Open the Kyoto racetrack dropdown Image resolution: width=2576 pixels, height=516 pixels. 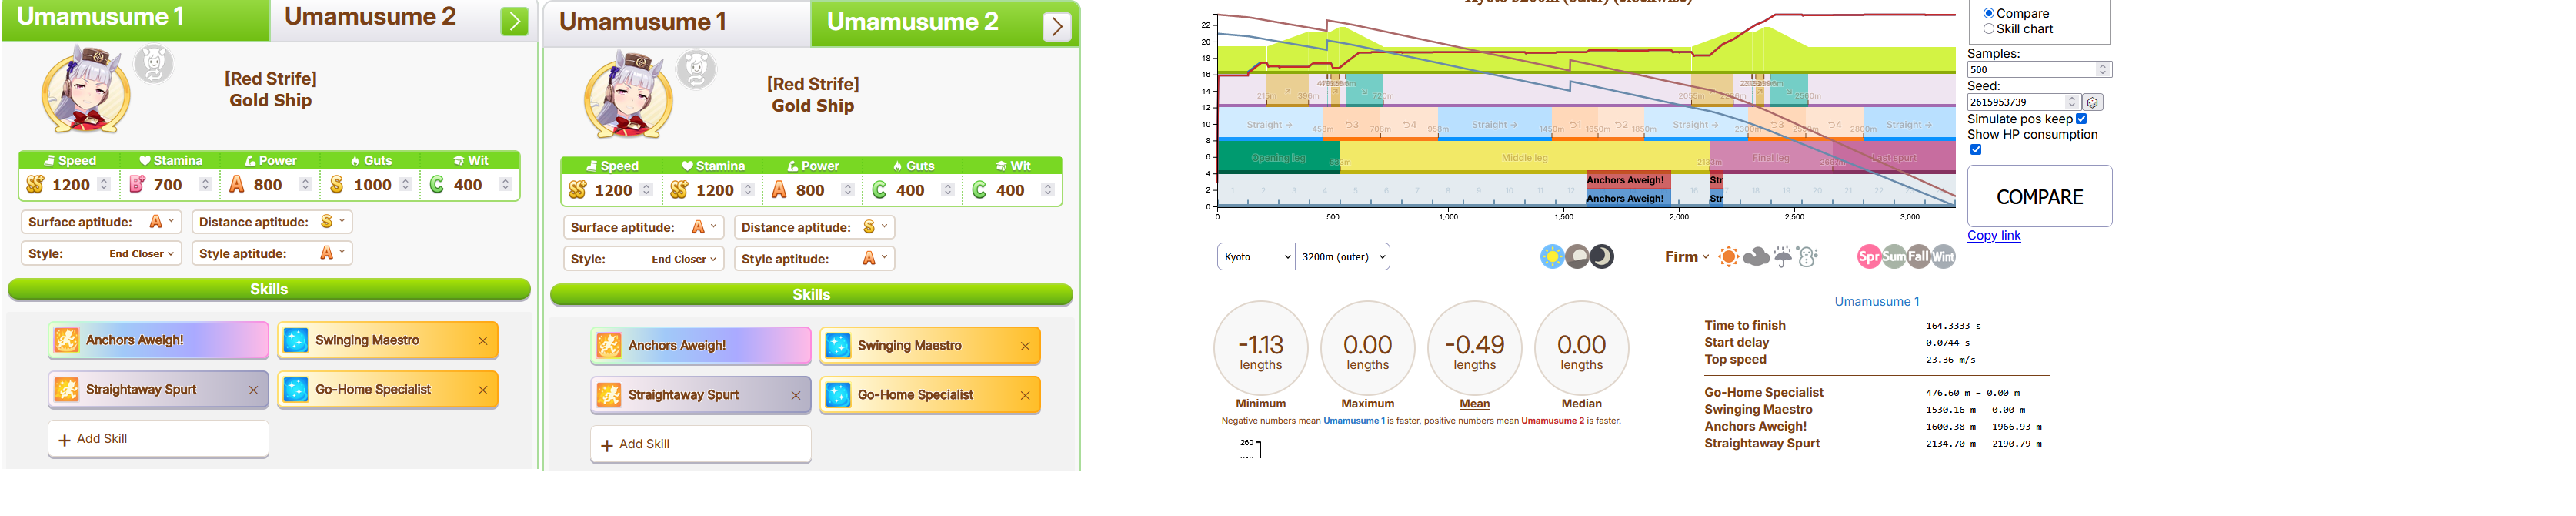tap(1256, 257)
